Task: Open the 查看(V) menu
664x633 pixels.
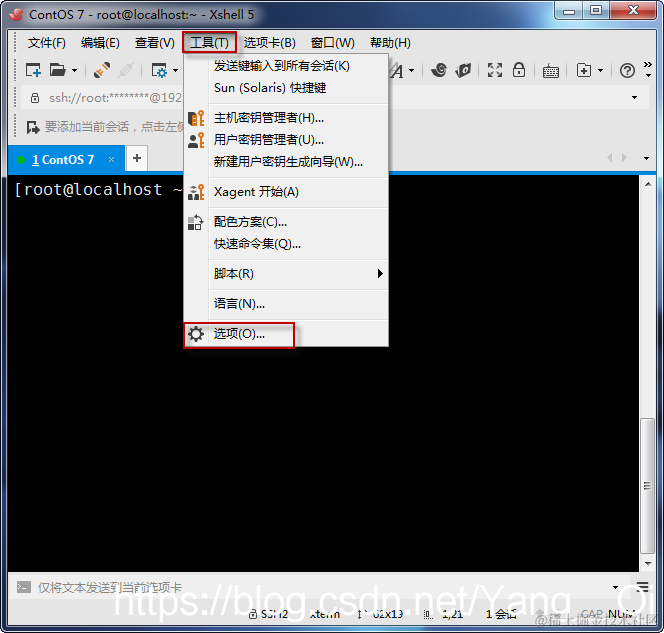Action: pos(155,43)
